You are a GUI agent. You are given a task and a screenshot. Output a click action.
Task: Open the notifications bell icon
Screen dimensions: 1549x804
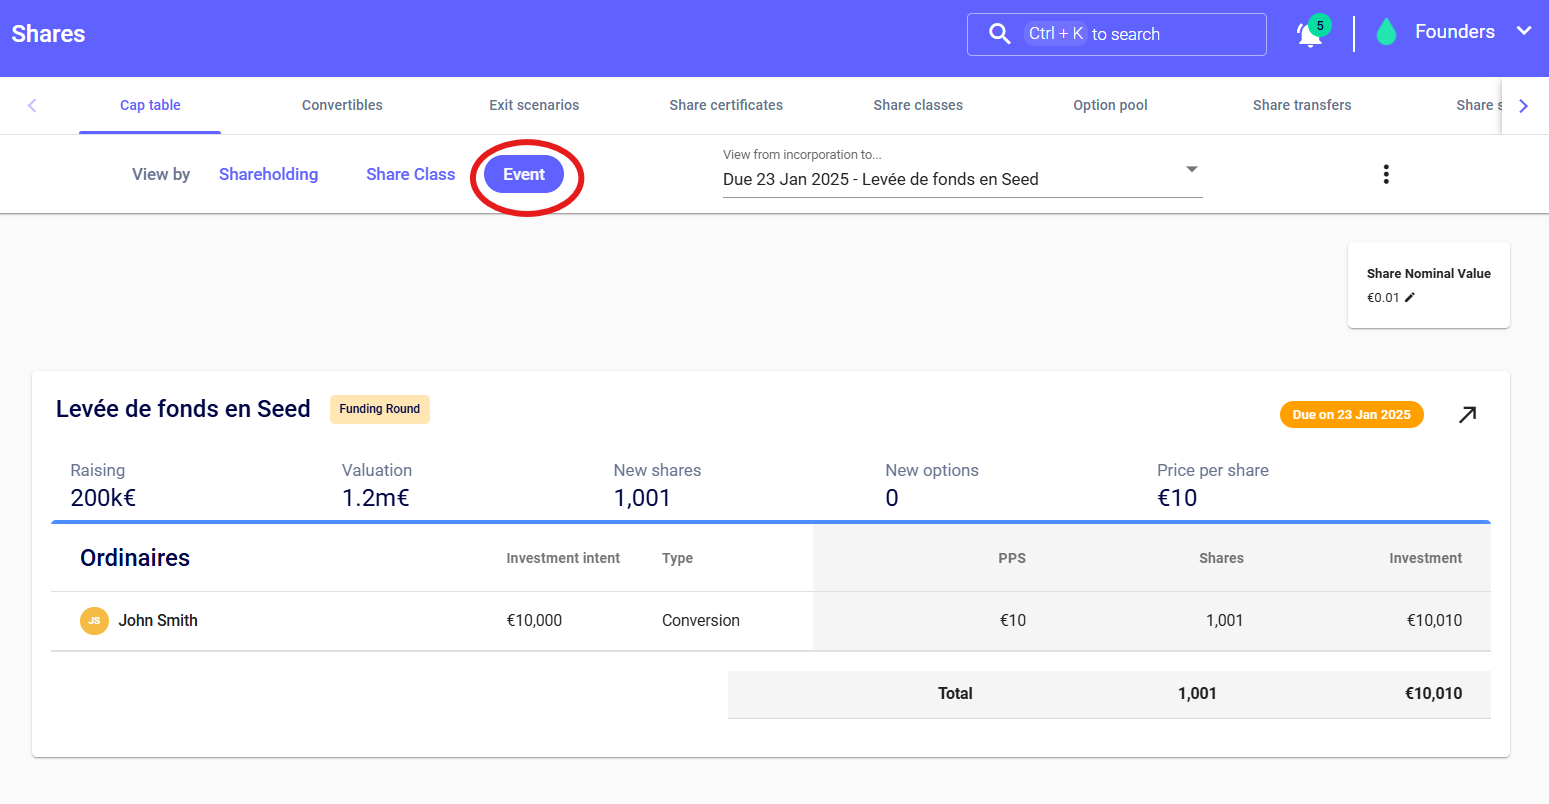1309,35
